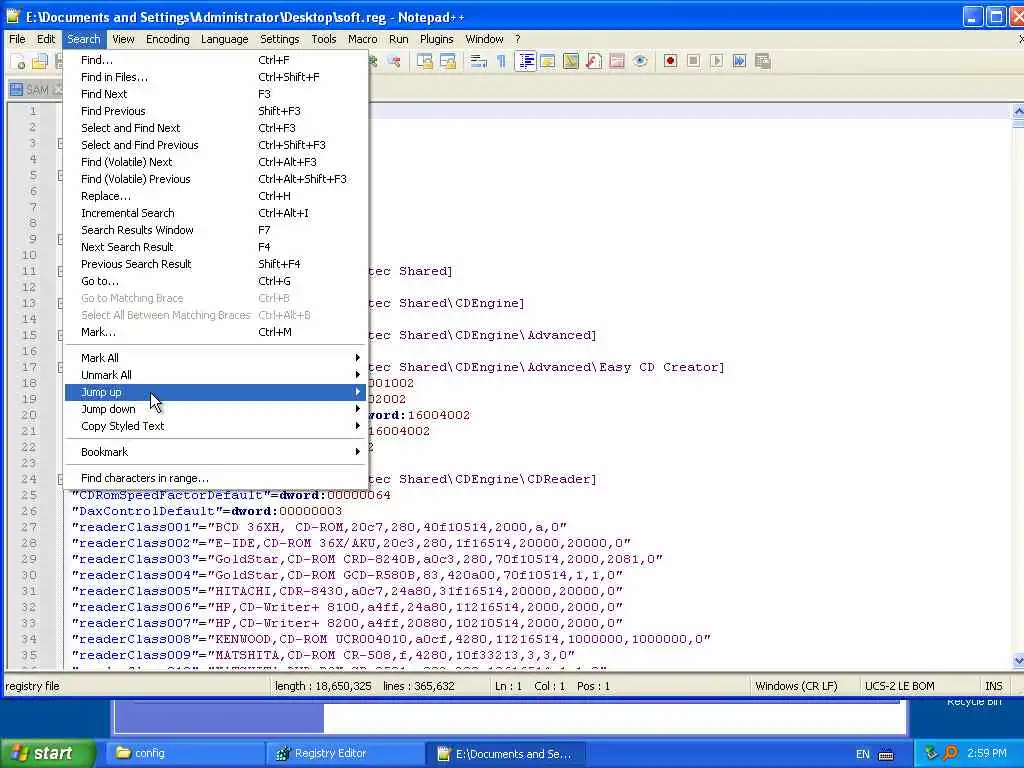
Task: Open the Tools menu
Action: pyautogui.click(x=323, y=39)
